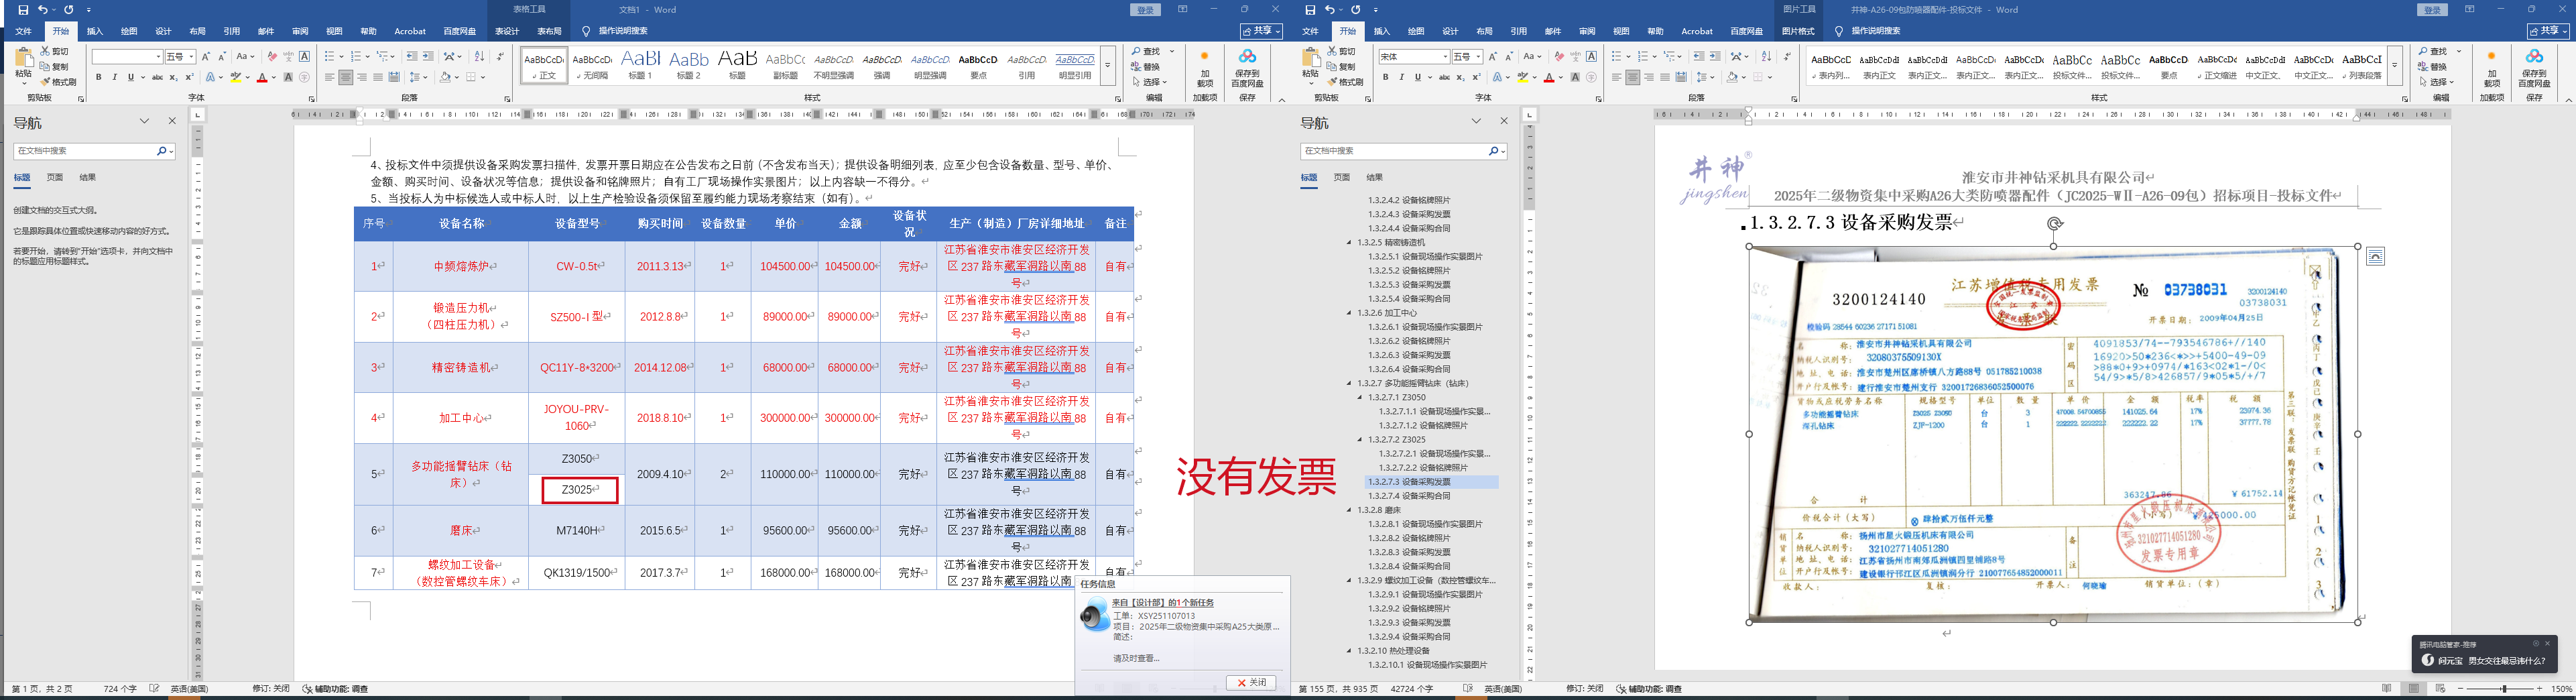Increase font size in the 文档1 window

click(206, 57)
